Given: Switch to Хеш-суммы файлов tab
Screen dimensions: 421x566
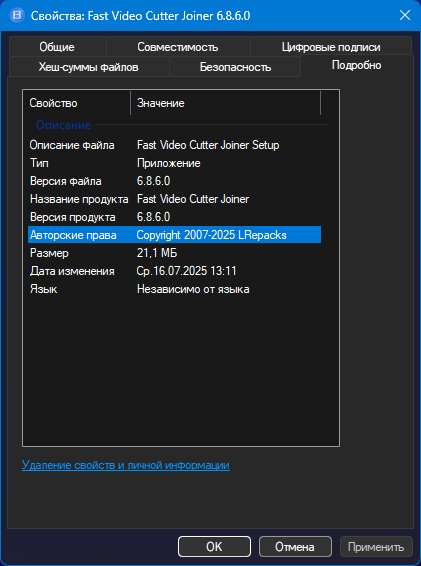Looking at the screenshot, I should point(88,67).
